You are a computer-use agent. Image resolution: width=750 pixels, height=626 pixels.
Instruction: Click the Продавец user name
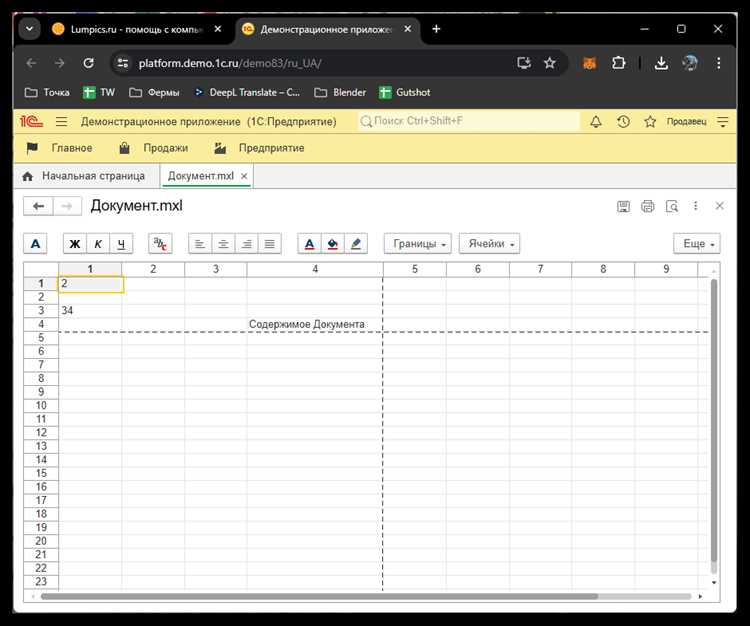[x=686, y=121]
